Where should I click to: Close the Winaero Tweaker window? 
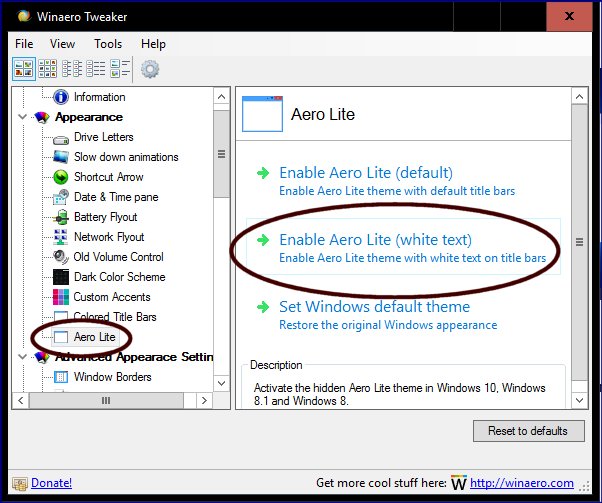(569, 16)
